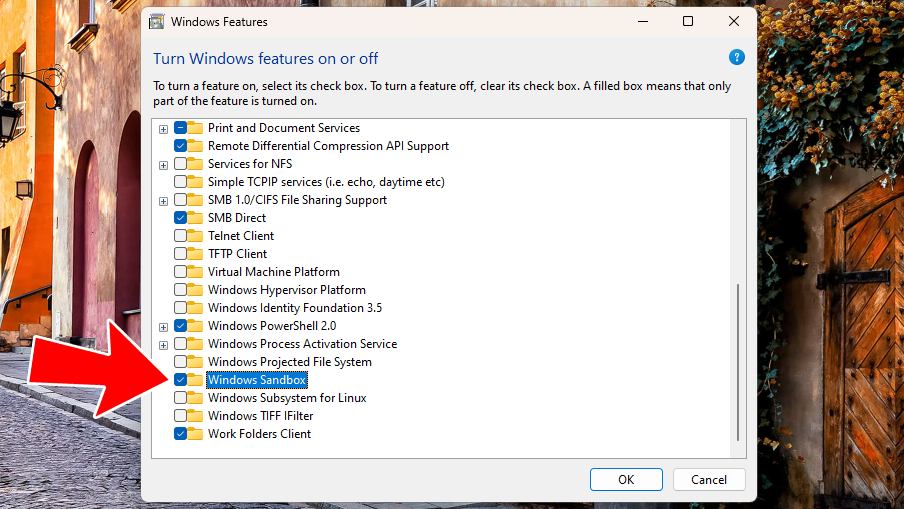Enable SMB 1.0/CIFS File Sharing Support checkbox
The image size is (904, 509).
point(180,199)
